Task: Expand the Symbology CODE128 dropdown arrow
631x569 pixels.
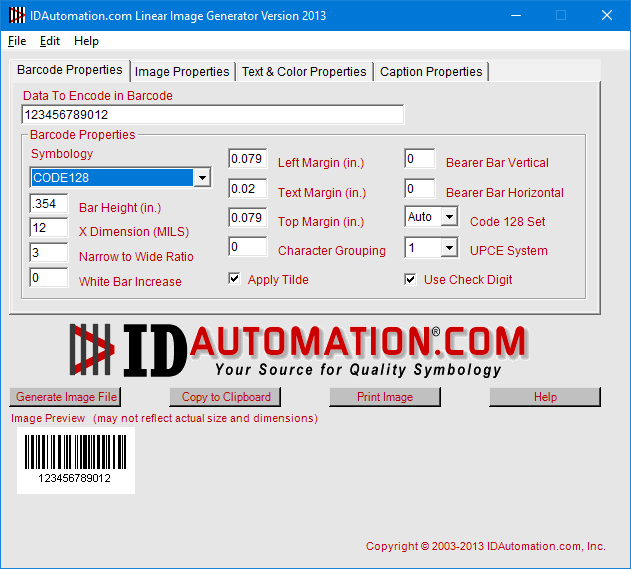Action: (202, 177)
